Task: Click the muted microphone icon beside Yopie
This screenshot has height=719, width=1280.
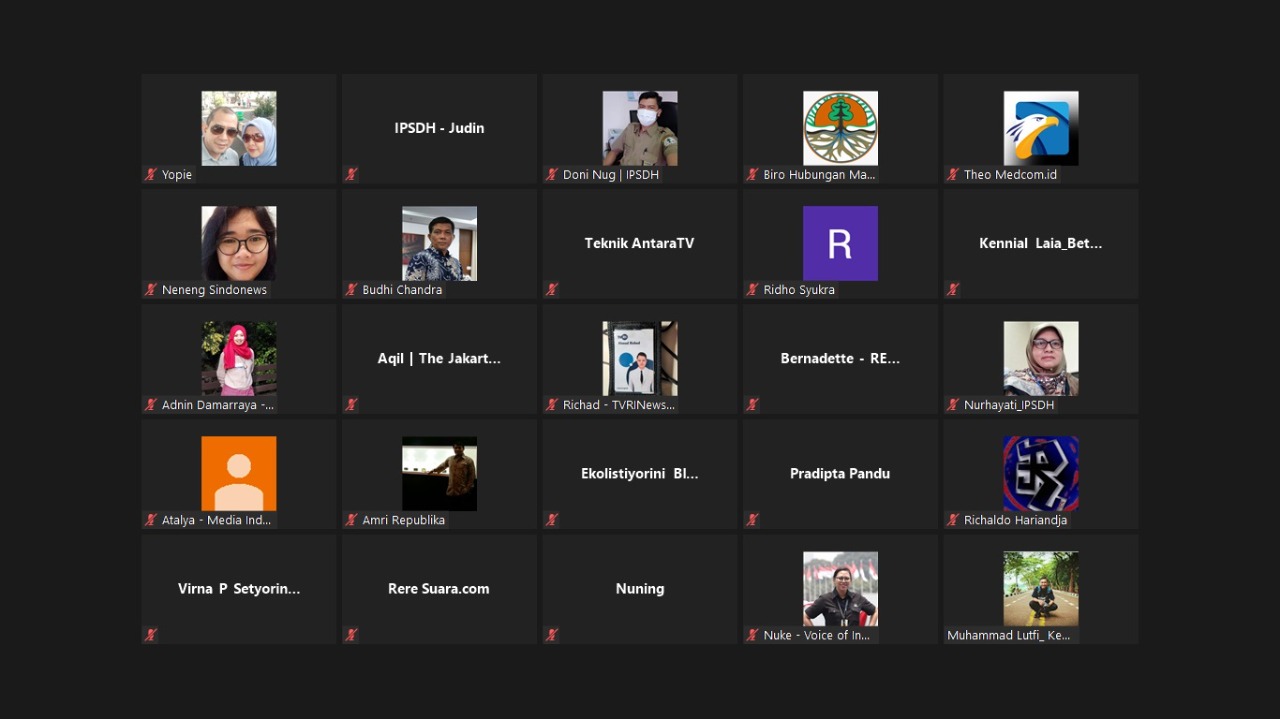Action: tap(151, 175)
